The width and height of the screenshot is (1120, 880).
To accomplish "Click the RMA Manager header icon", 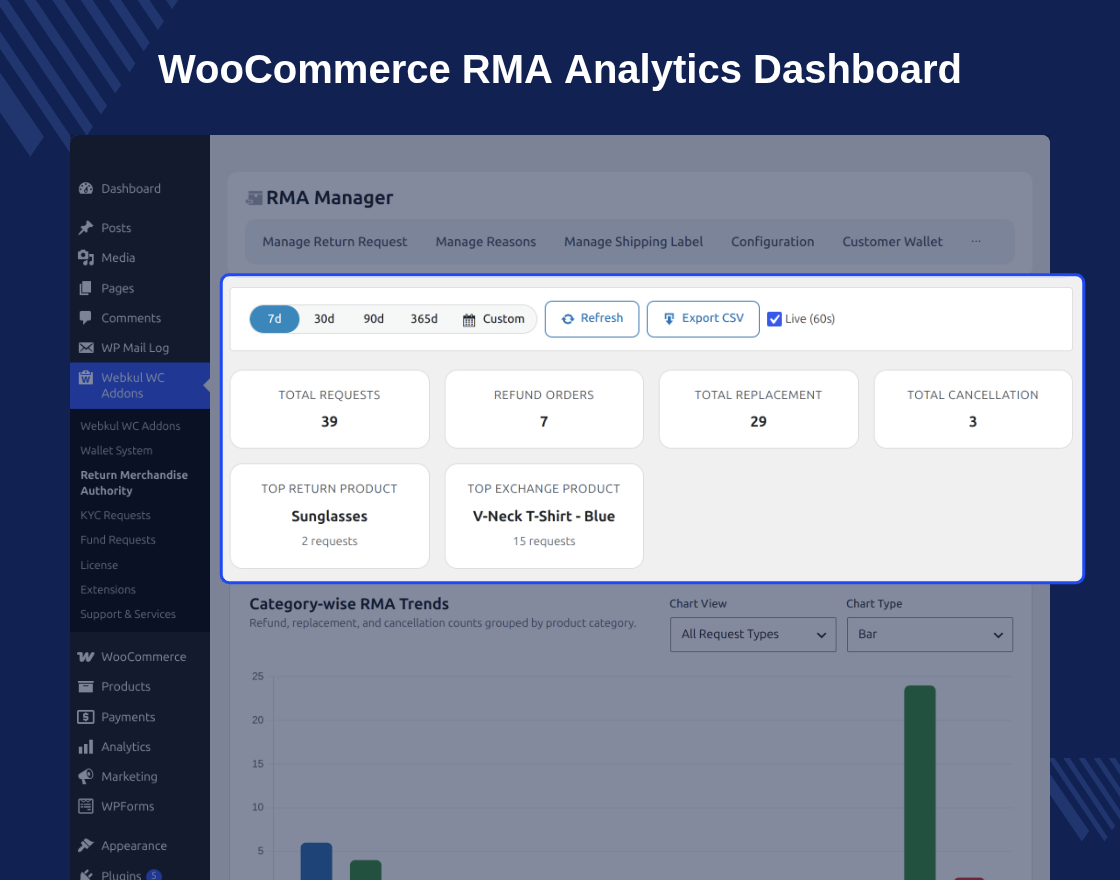I will click(254, 198).
